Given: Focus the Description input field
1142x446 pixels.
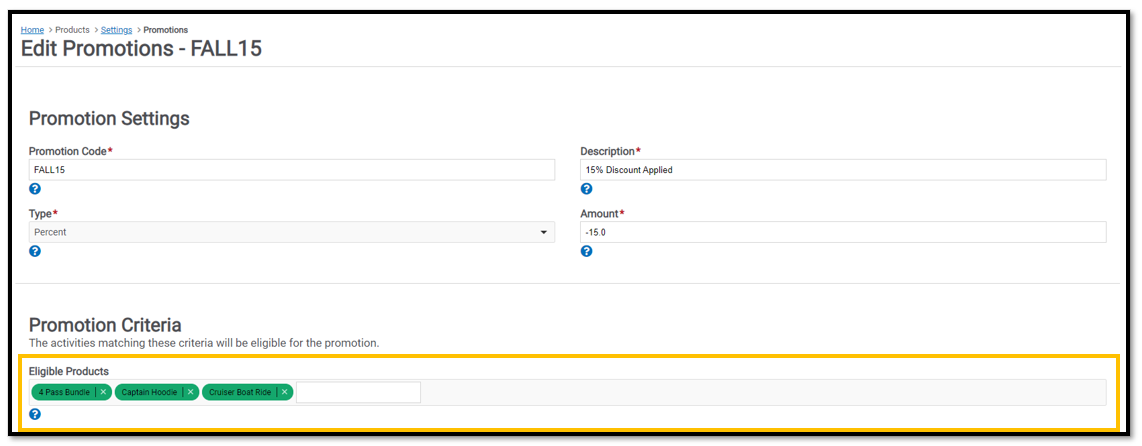Looking at the screenshot, I should [x=843, y=170].
